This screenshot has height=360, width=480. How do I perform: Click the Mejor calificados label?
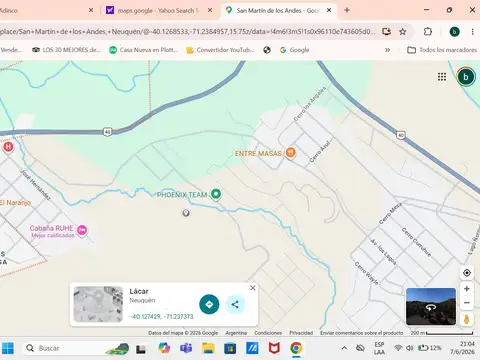coord(53,235)
